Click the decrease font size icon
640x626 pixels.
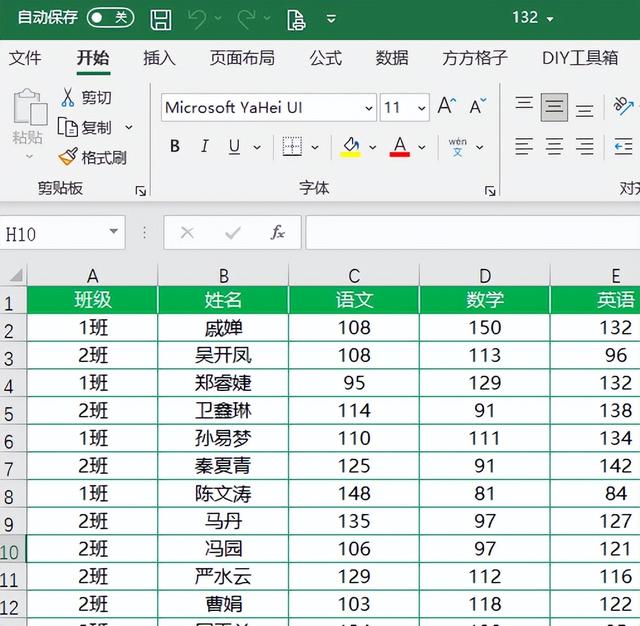[478, 107]
